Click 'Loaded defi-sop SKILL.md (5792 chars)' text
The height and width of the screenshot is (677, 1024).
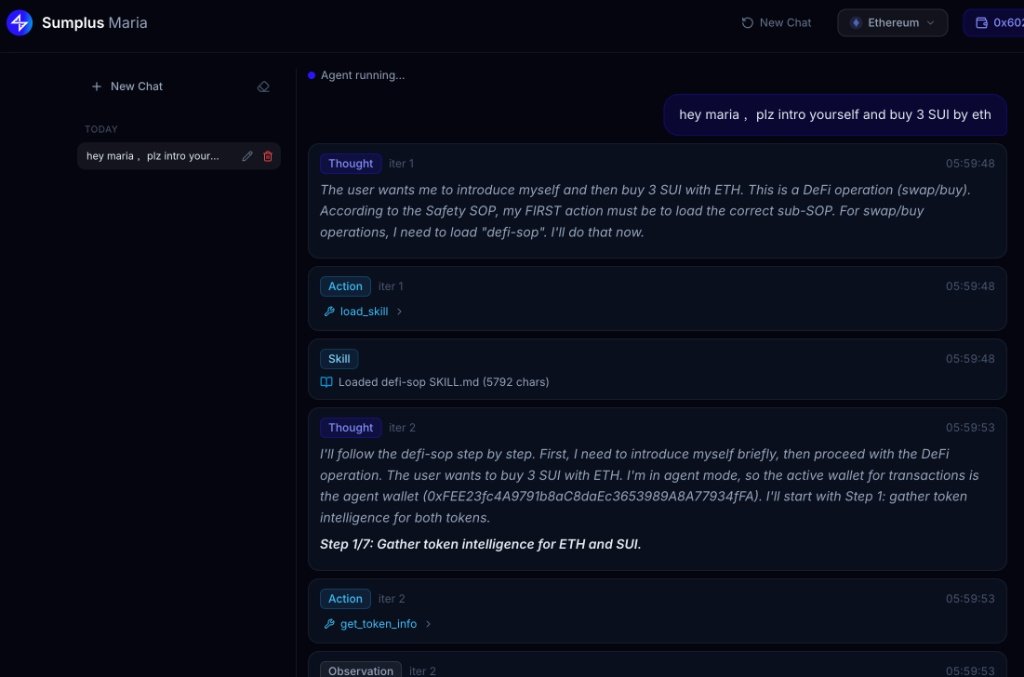[x=443, y=382]
